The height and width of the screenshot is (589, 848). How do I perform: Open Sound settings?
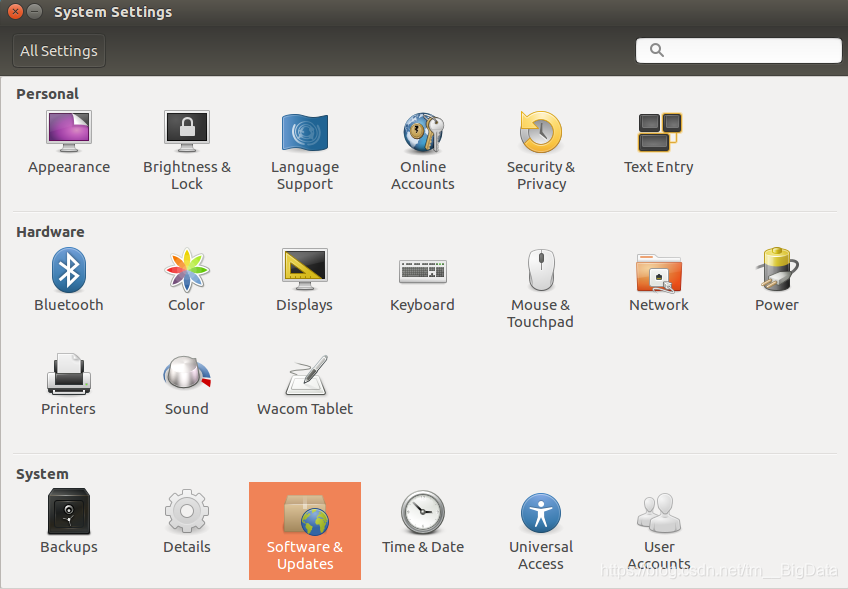point(187,385)
